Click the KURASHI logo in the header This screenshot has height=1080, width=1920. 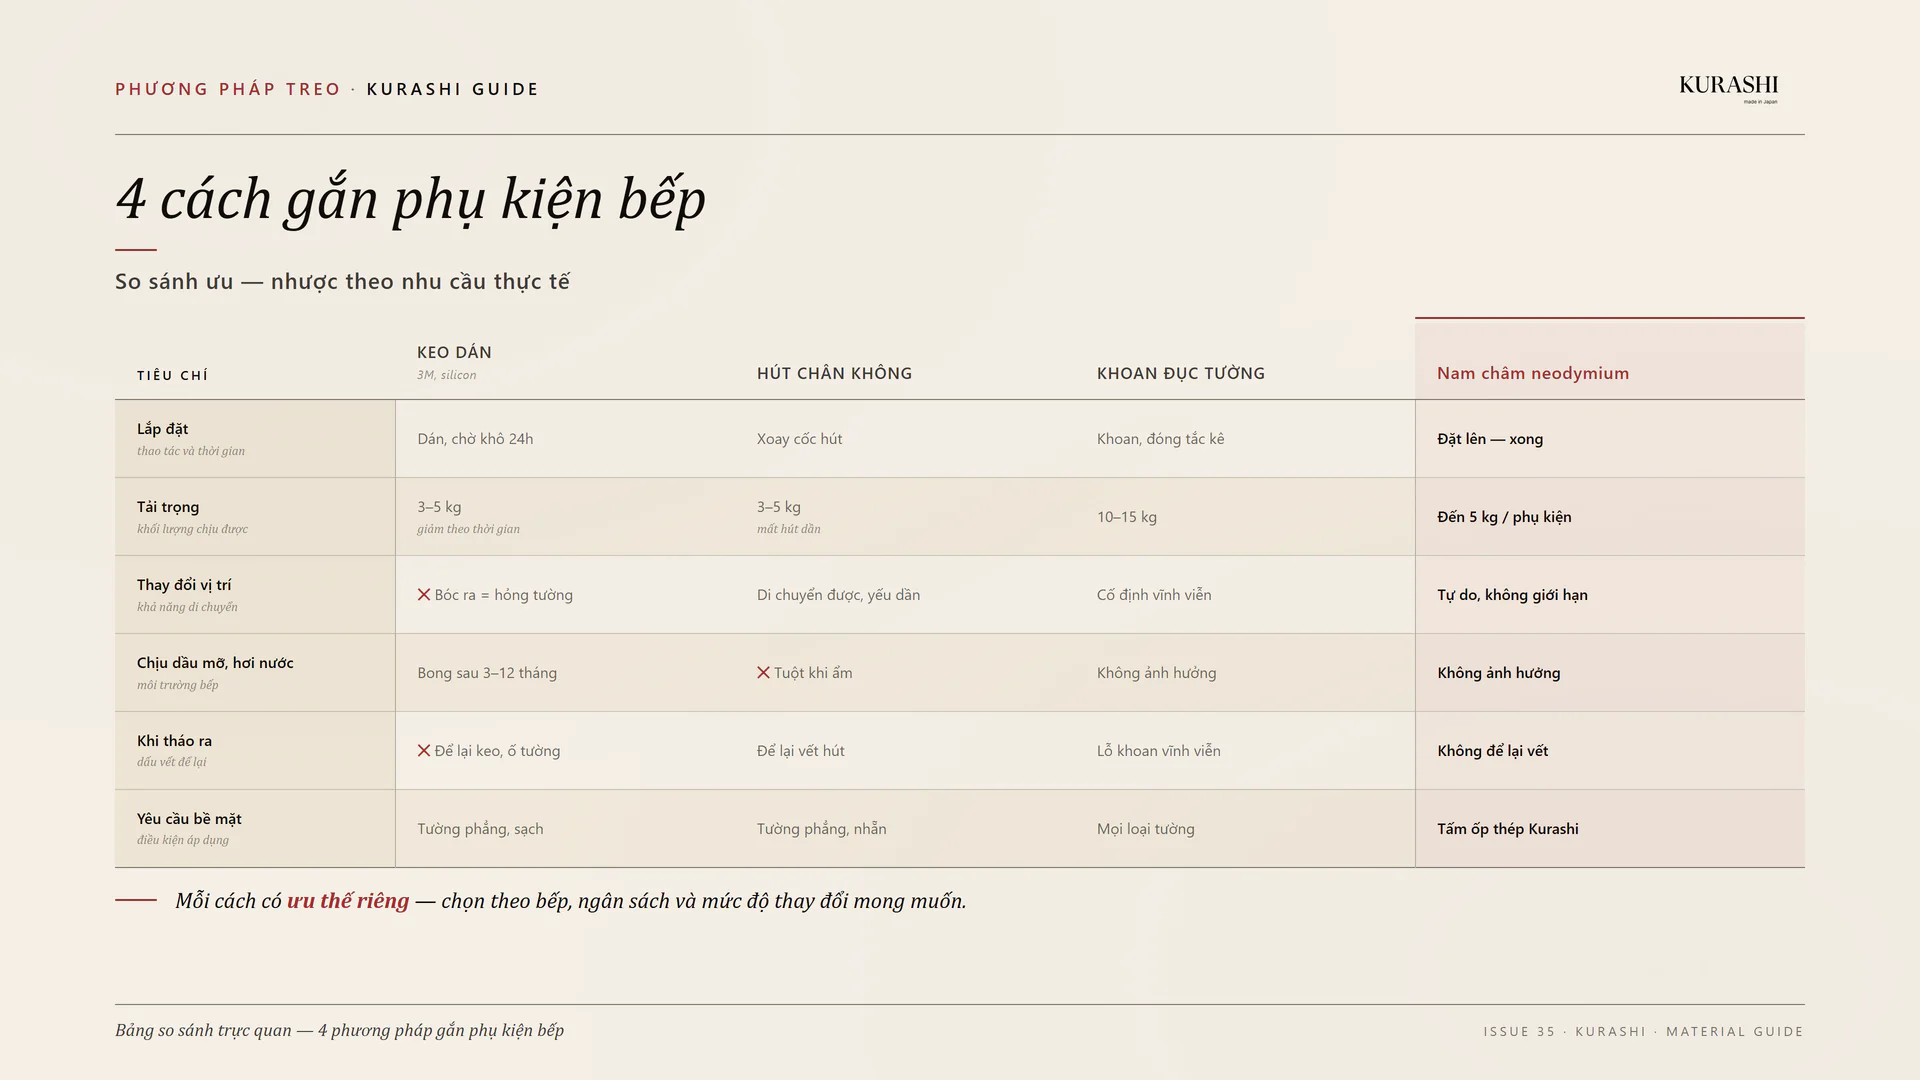tap(1728, 88)
